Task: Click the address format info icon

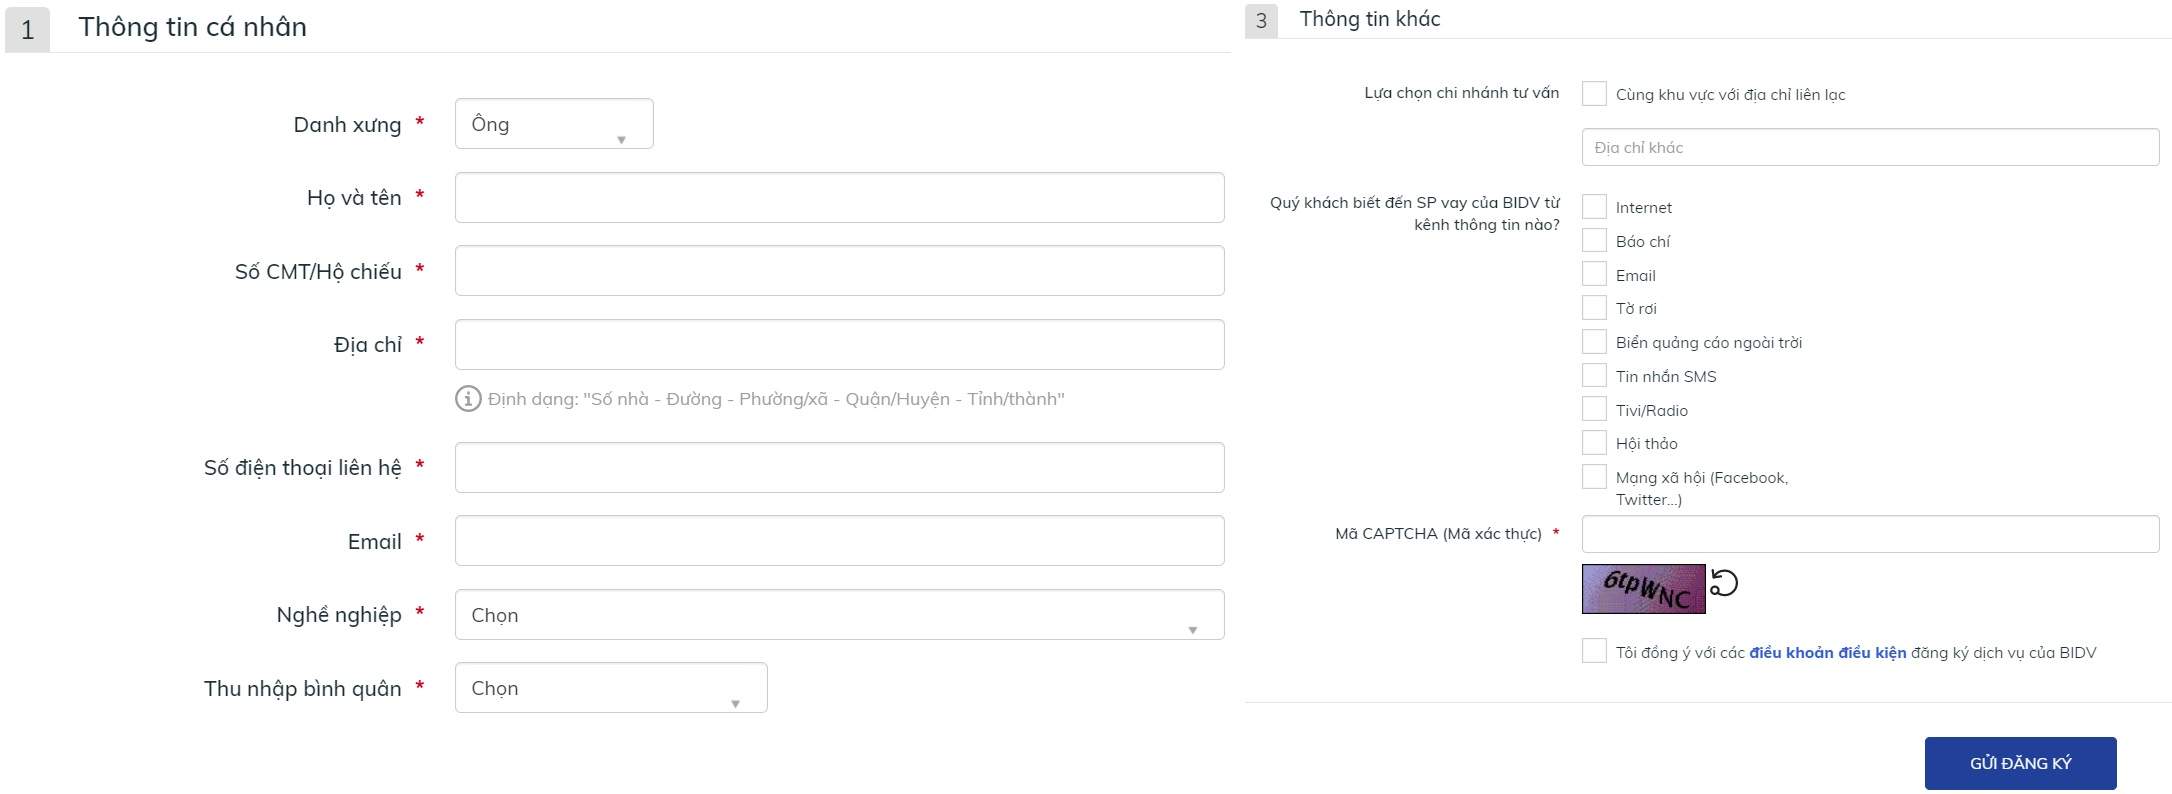Action: point(468,399)
